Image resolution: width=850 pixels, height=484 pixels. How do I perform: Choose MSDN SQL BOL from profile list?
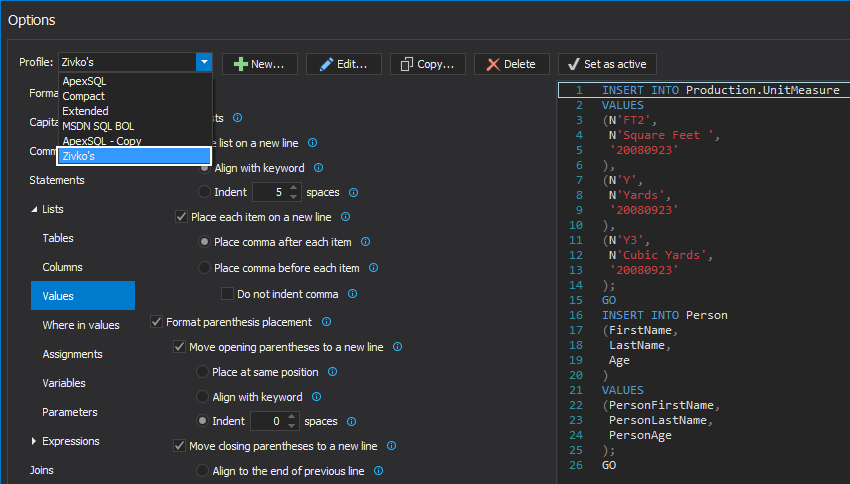coord(98,126)
